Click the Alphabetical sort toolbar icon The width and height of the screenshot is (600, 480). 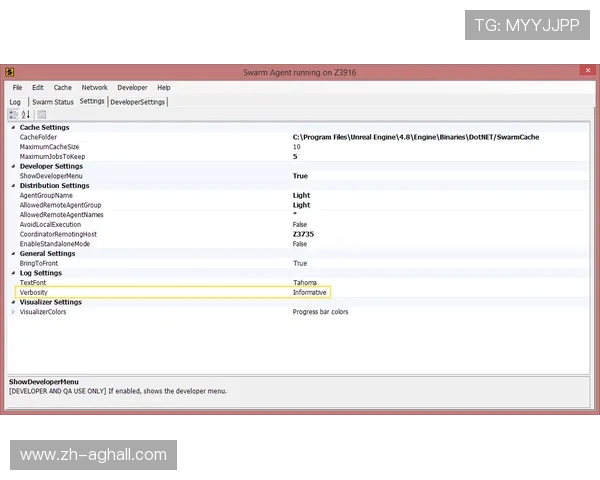(26, 115)
